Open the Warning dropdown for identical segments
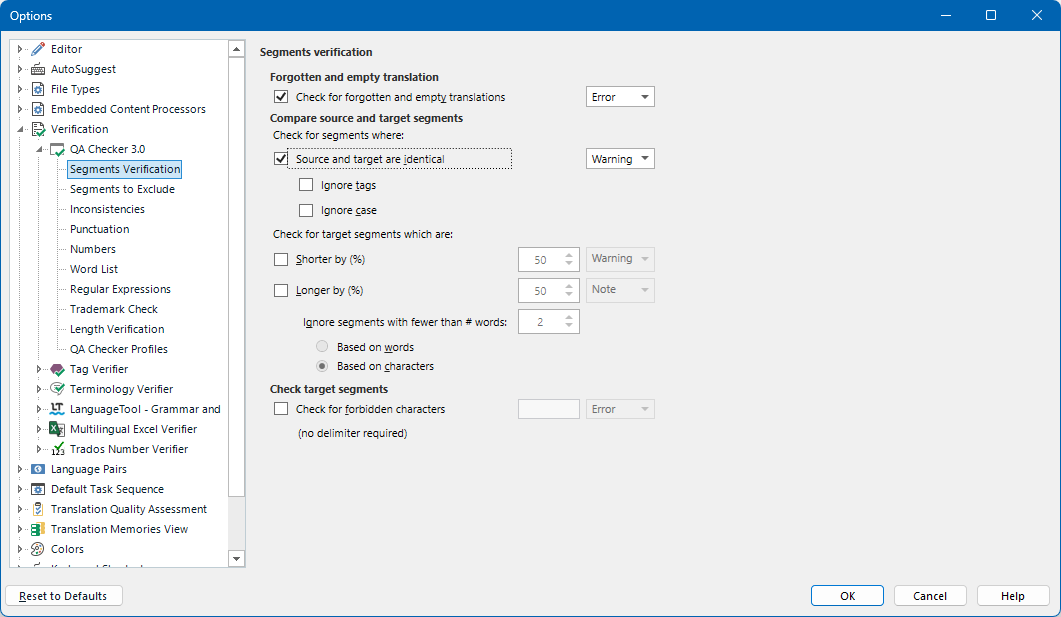The image size is (1061, 617). click(x=620, y=158)
